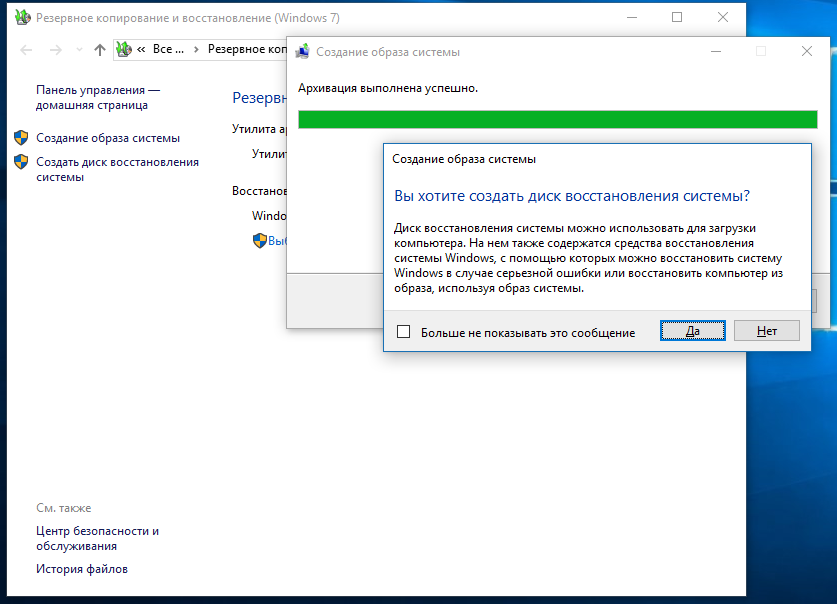This screenshot has width=837, height=604.
Task: Click 'Все ...' breadcrumb in address bar
Action: [168, 49]
